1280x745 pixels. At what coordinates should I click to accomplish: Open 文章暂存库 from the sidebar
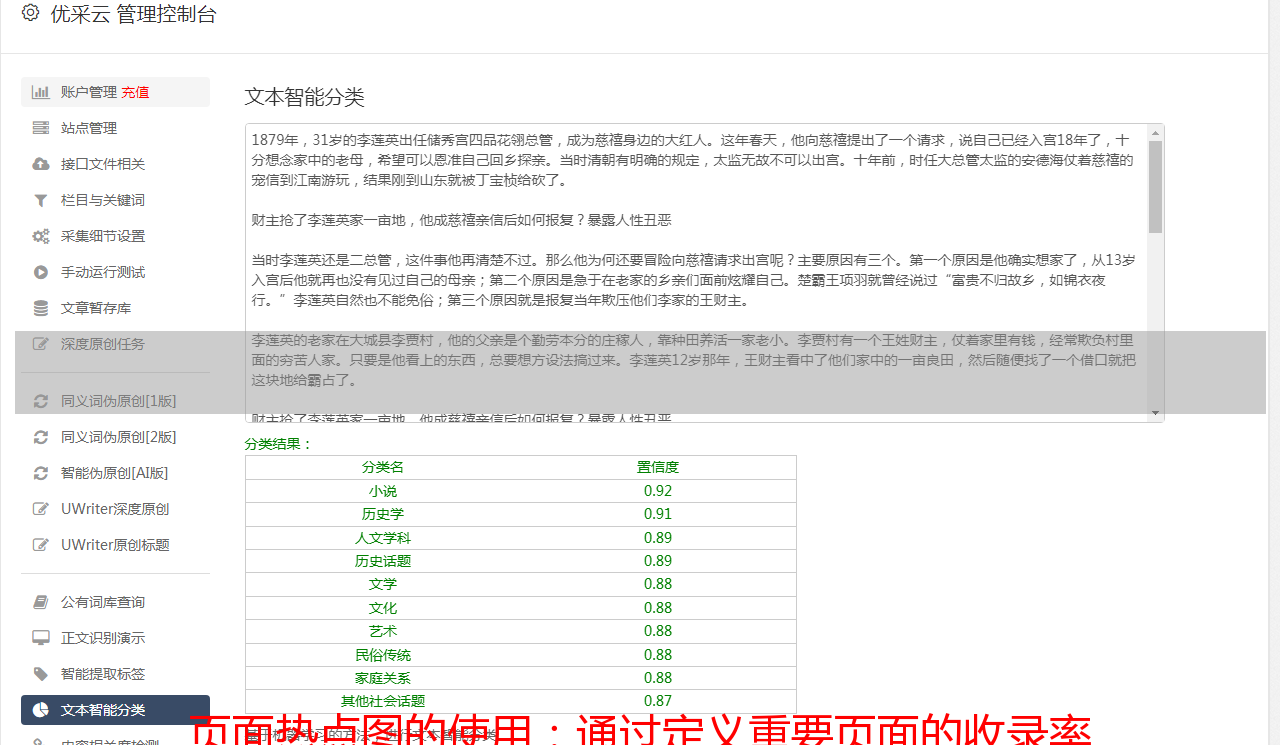click(x=115, y=308)
